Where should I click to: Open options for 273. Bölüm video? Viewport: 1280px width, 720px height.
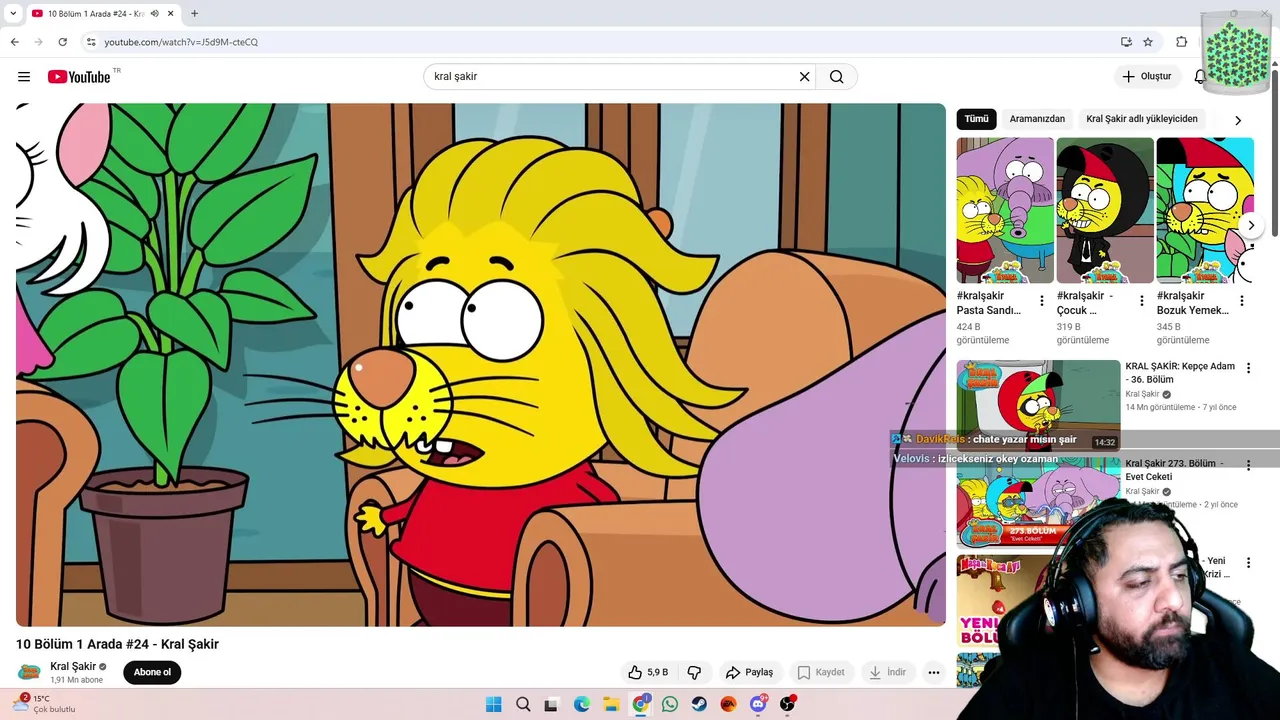1248,465
